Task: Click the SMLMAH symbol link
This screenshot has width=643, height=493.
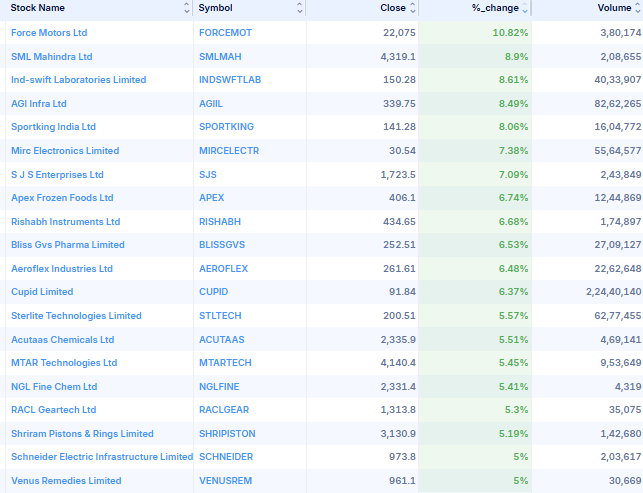Action: coord(220,57)
